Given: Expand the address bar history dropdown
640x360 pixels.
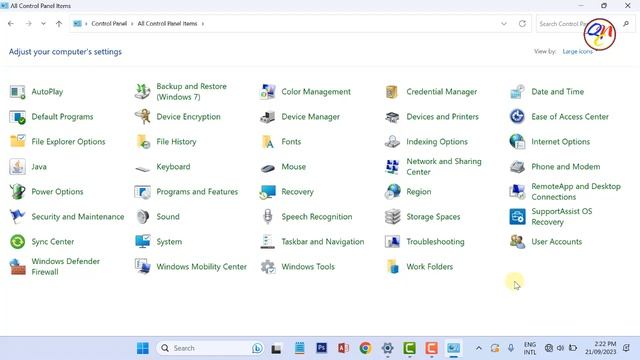Looking at the screenshot, I should pos(504,24).
